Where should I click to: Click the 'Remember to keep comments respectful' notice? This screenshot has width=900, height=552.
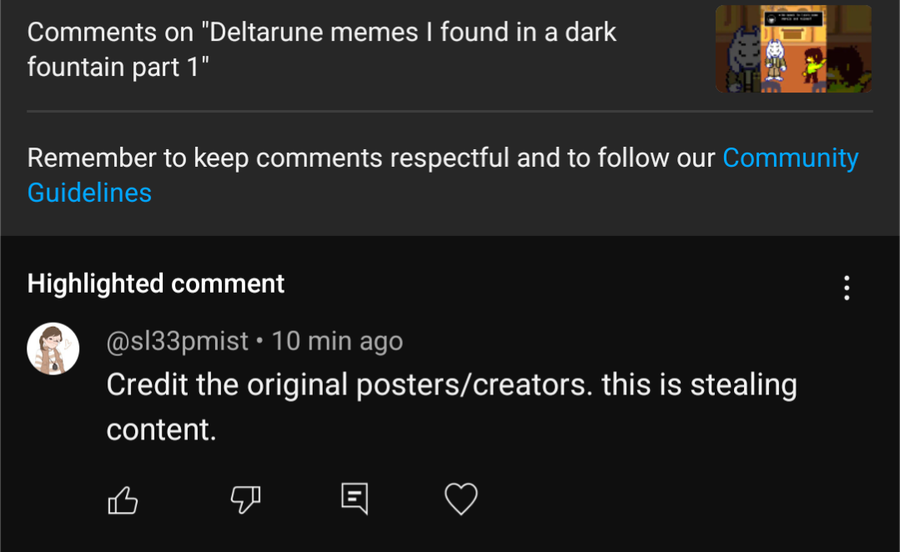370,158
